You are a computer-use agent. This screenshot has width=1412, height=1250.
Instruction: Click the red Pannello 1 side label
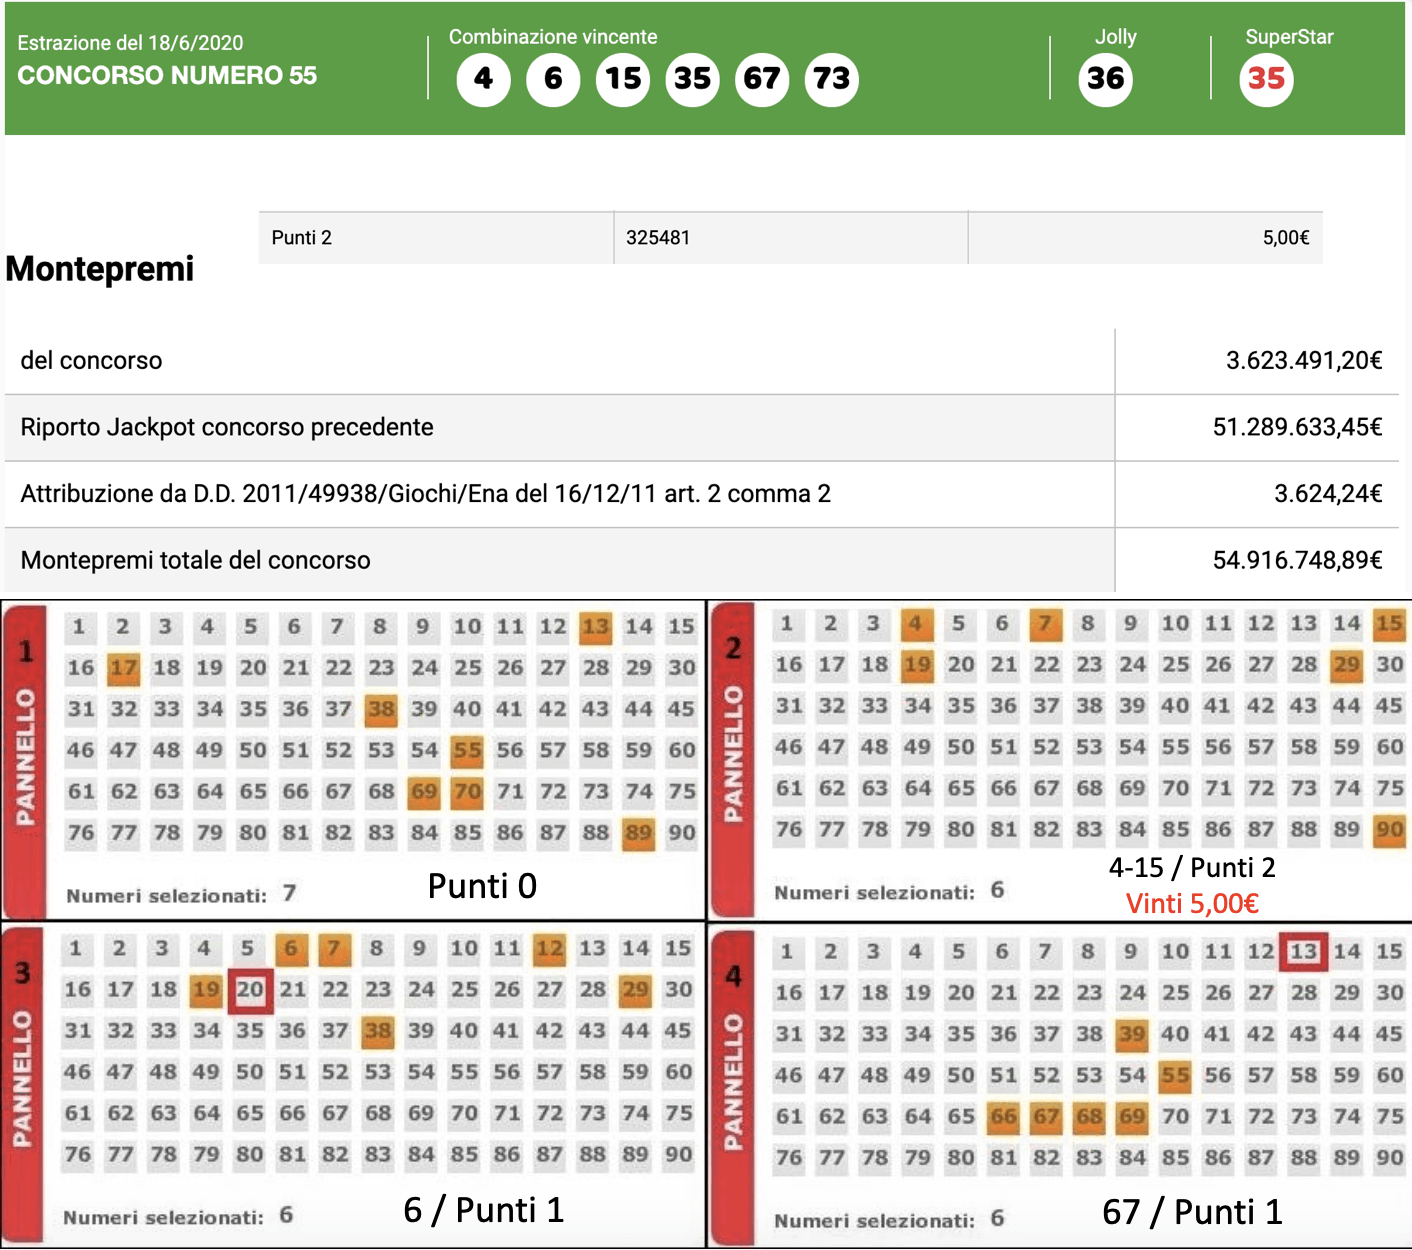[25, 758]
